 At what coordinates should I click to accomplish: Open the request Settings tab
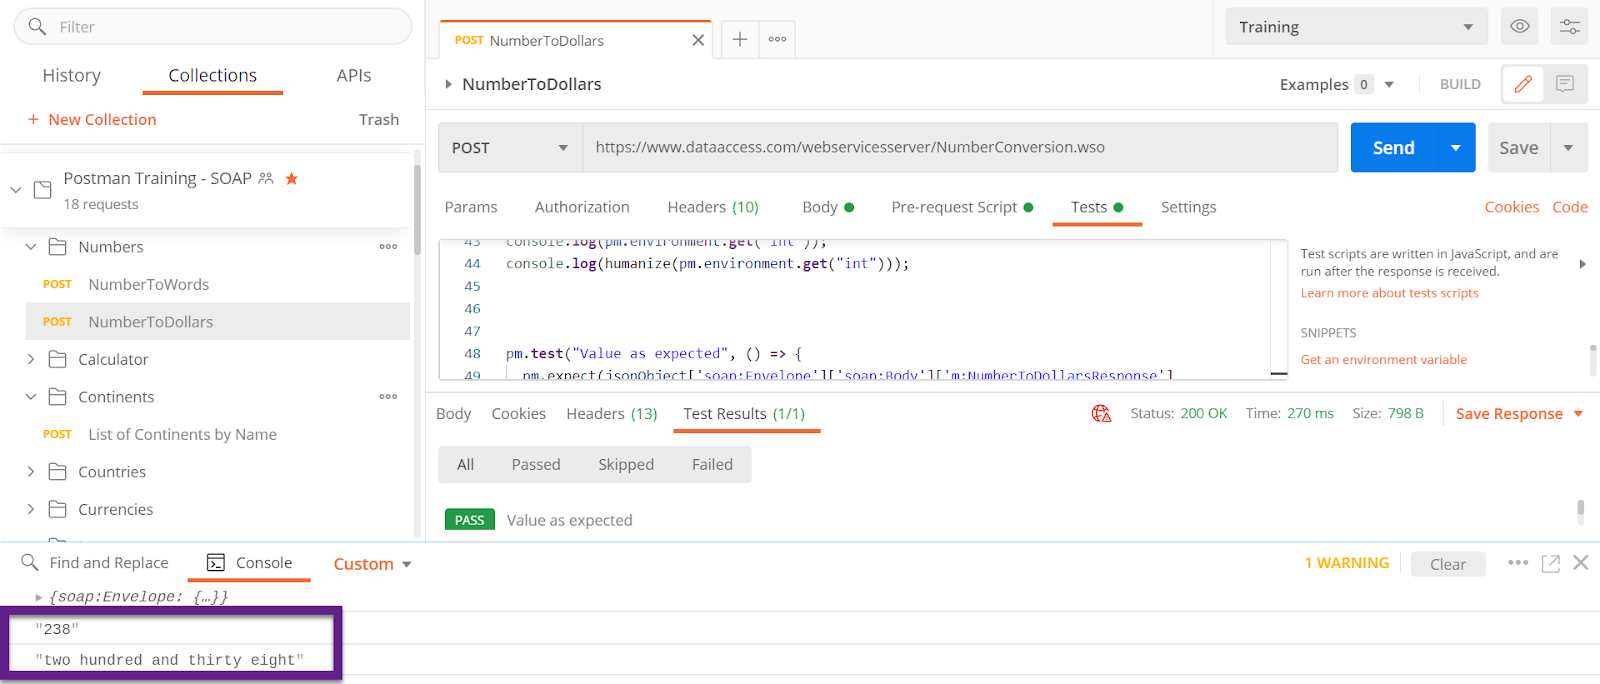click(1189, 207)
